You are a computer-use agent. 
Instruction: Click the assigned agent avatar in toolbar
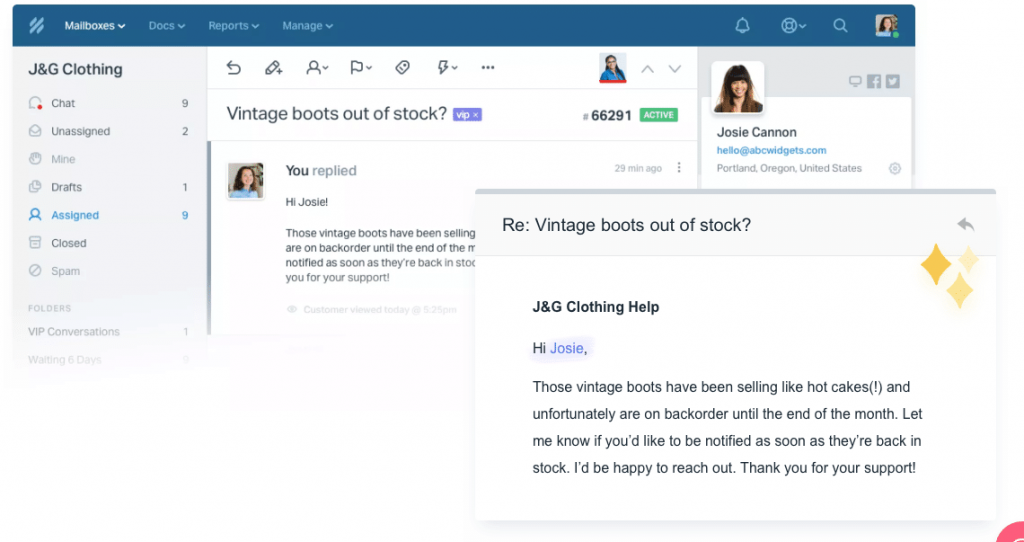tap(613, 67)
